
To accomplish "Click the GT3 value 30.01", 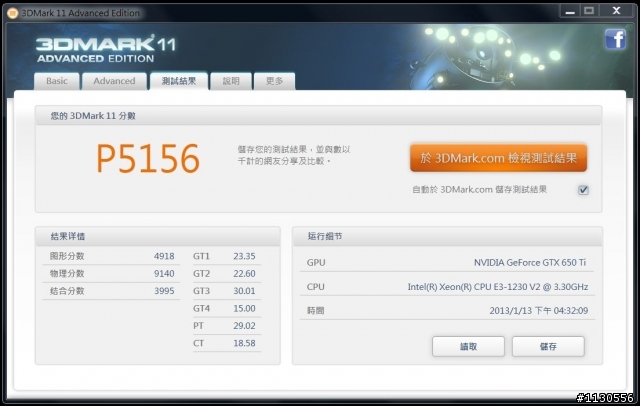I will coord(244,291).
